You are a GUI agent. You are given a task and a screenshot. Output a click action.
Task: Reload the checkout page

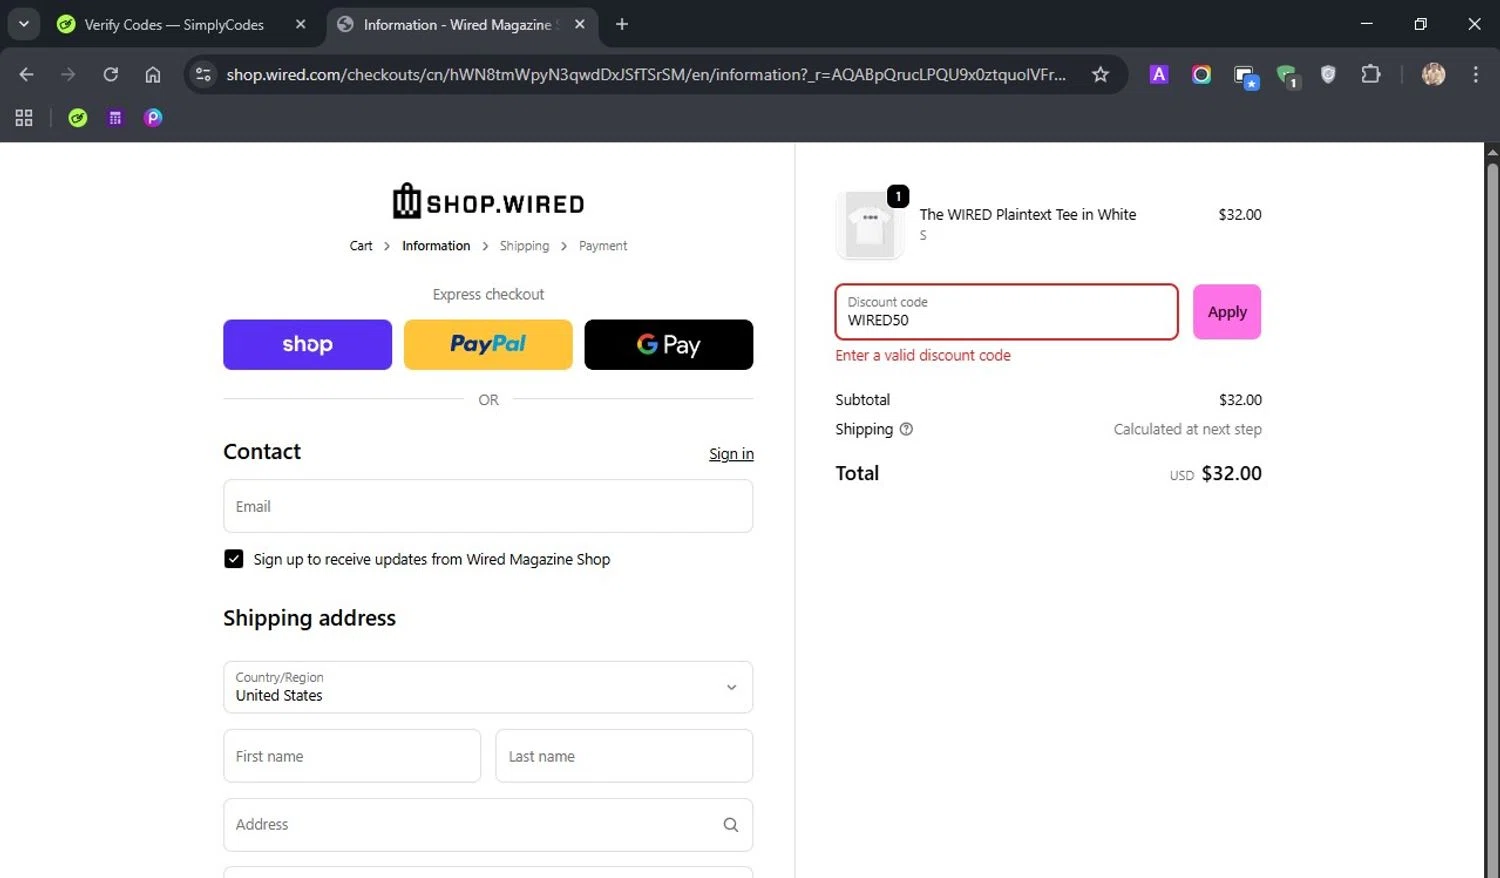click(x=110, y=74)
